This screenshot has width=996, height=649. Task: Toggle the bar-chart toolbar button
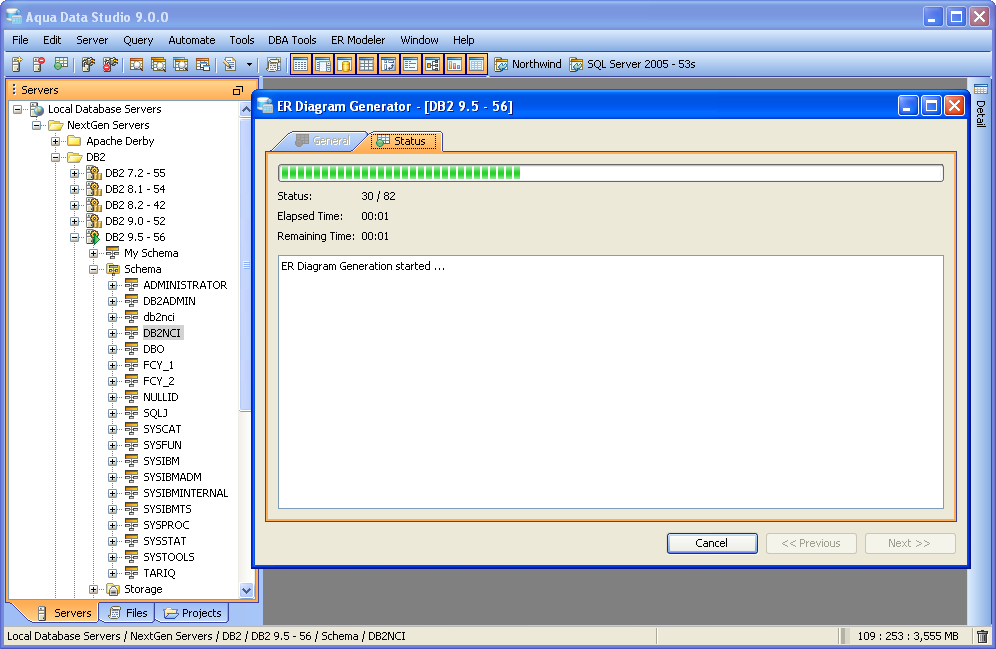pos(454,64)
